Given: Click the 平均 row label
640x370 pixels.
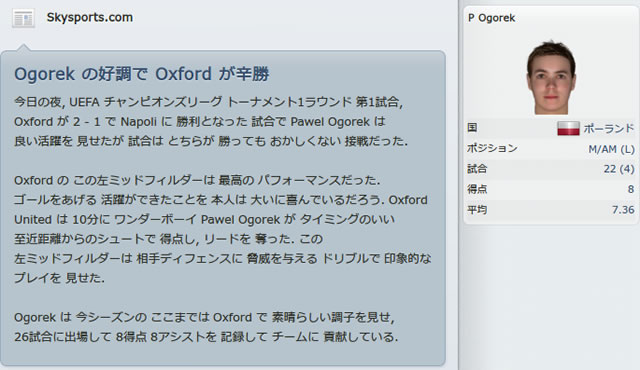Looking at the screenshot, I should (477, 210).
